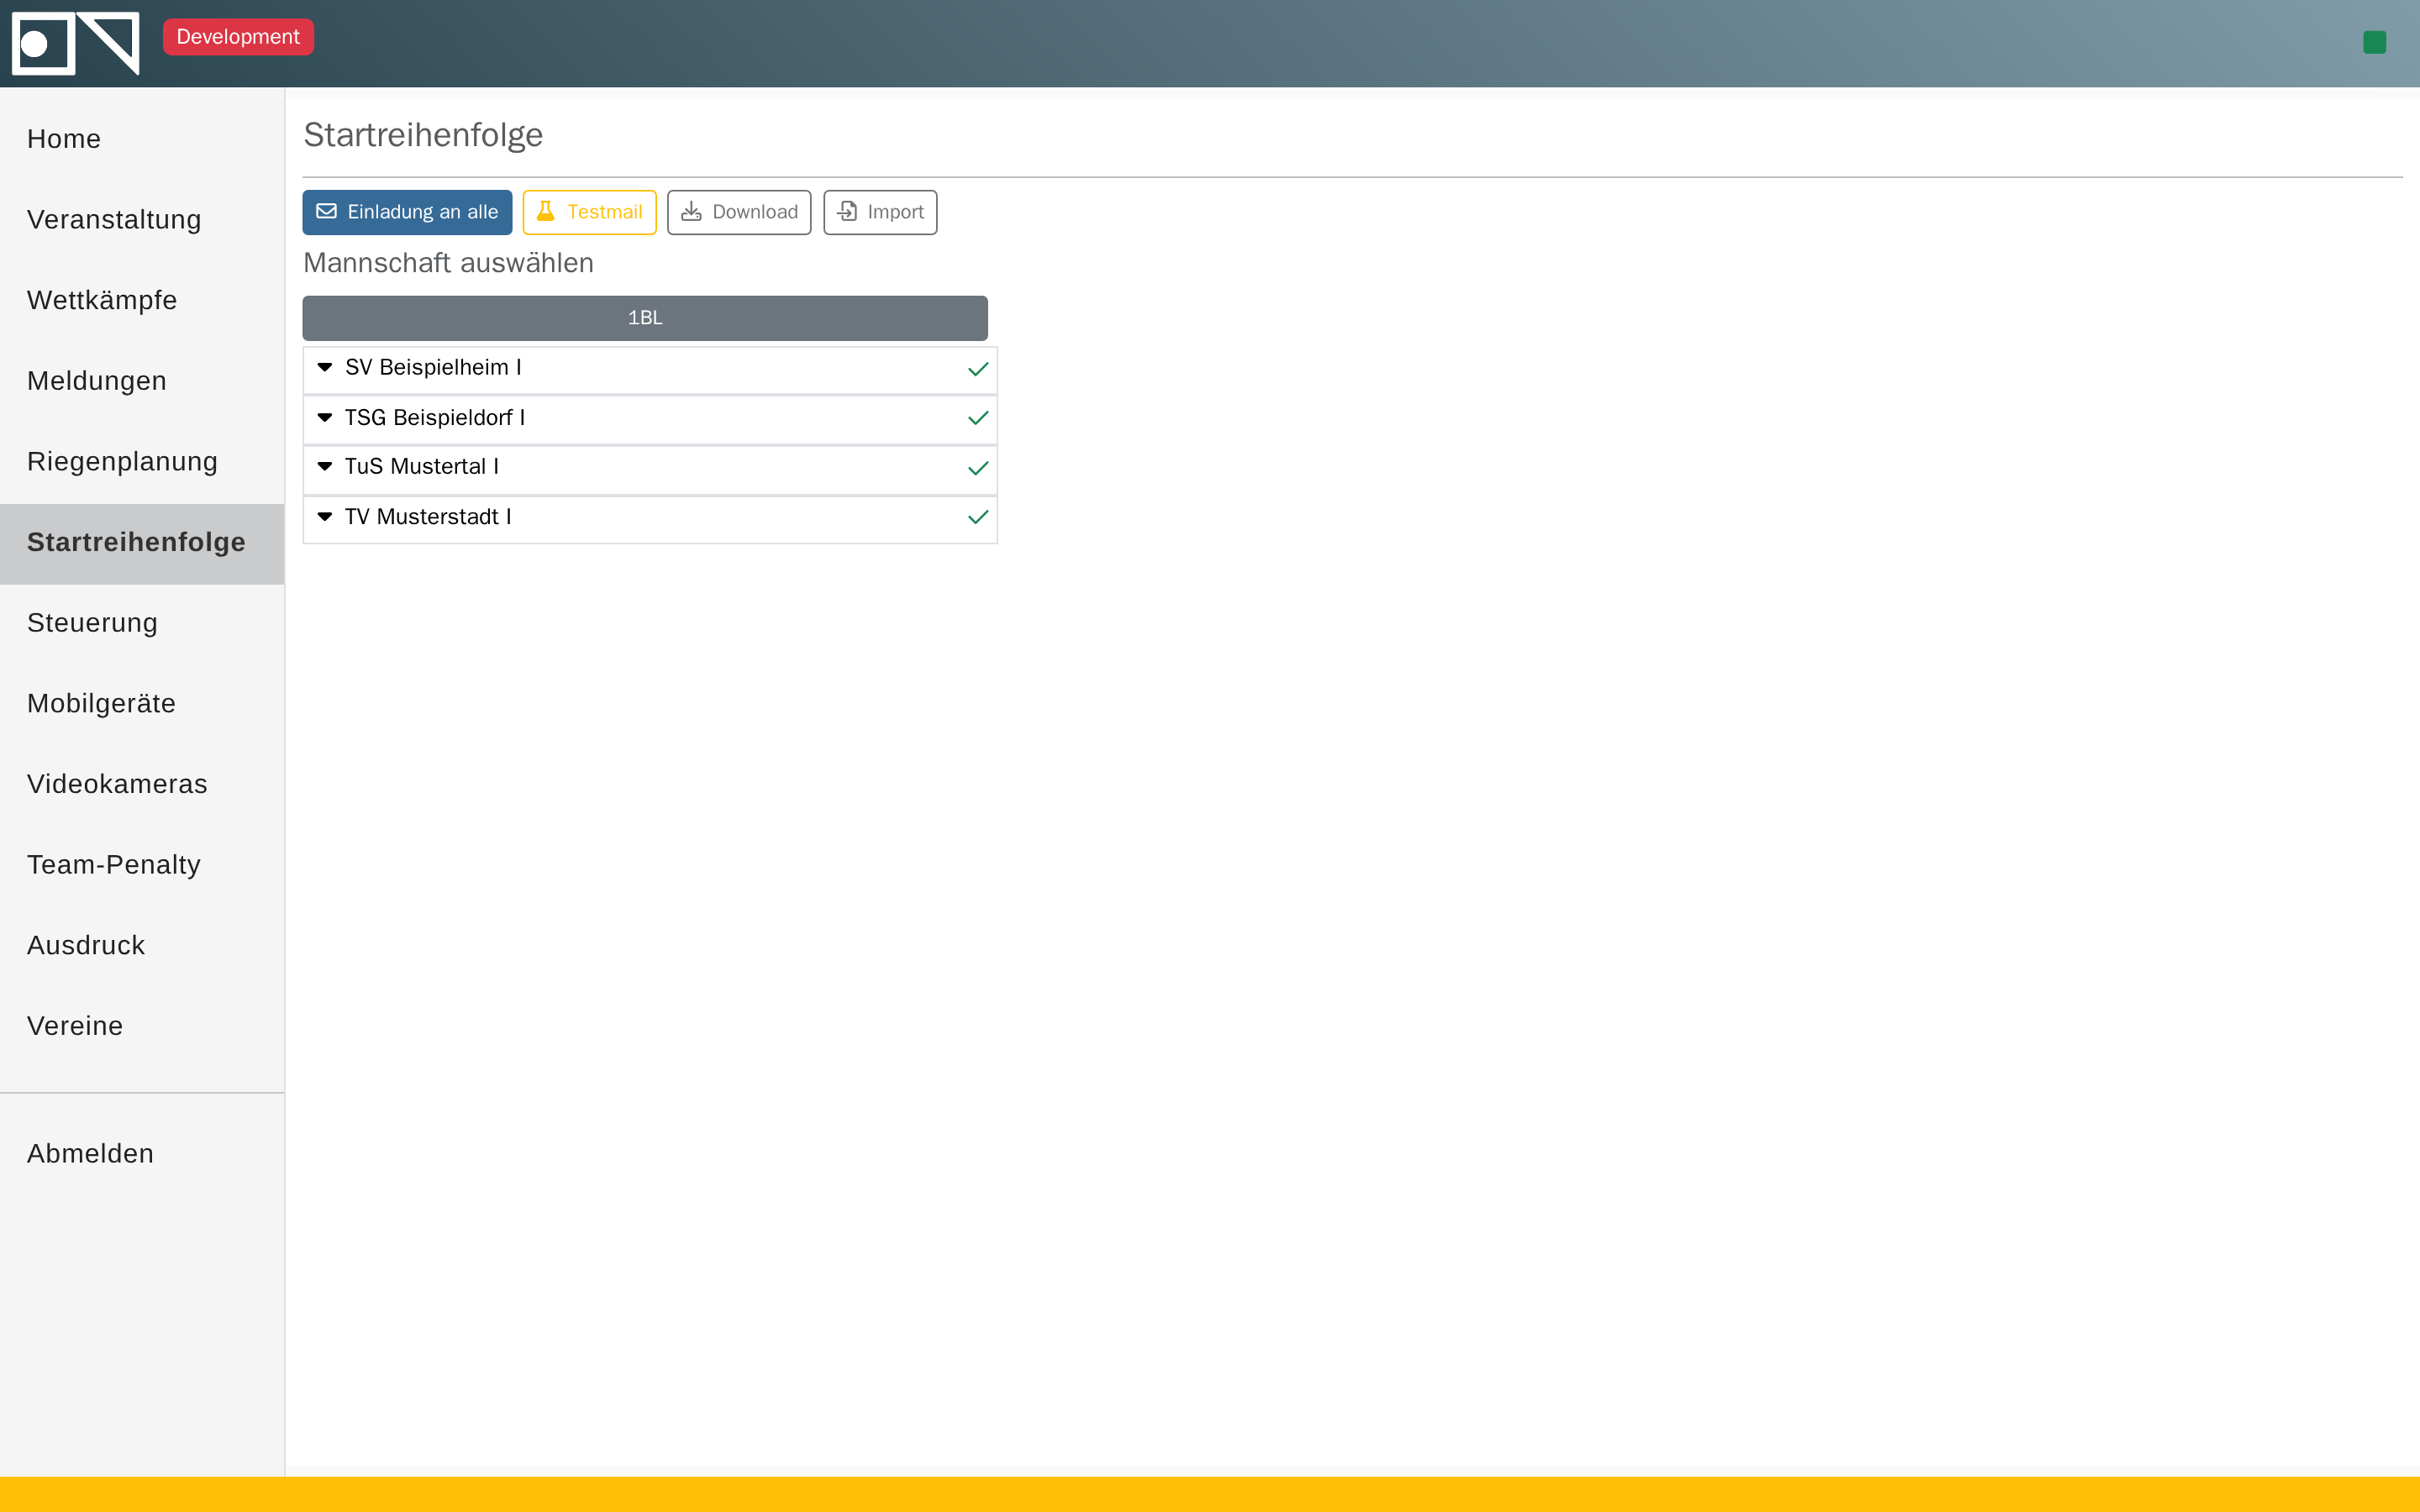Open the Steuerung page
Screen dimensions: 2420x1512
click(142, 623)
